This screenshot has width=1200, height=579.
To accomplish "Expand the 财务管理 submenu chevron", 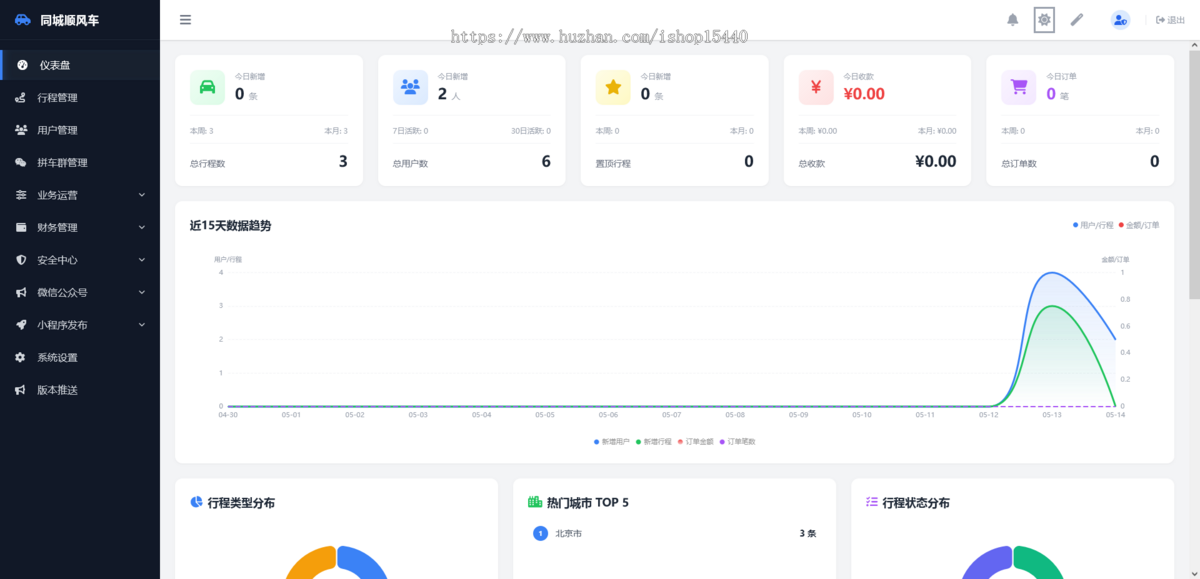I will pos(142,227).
